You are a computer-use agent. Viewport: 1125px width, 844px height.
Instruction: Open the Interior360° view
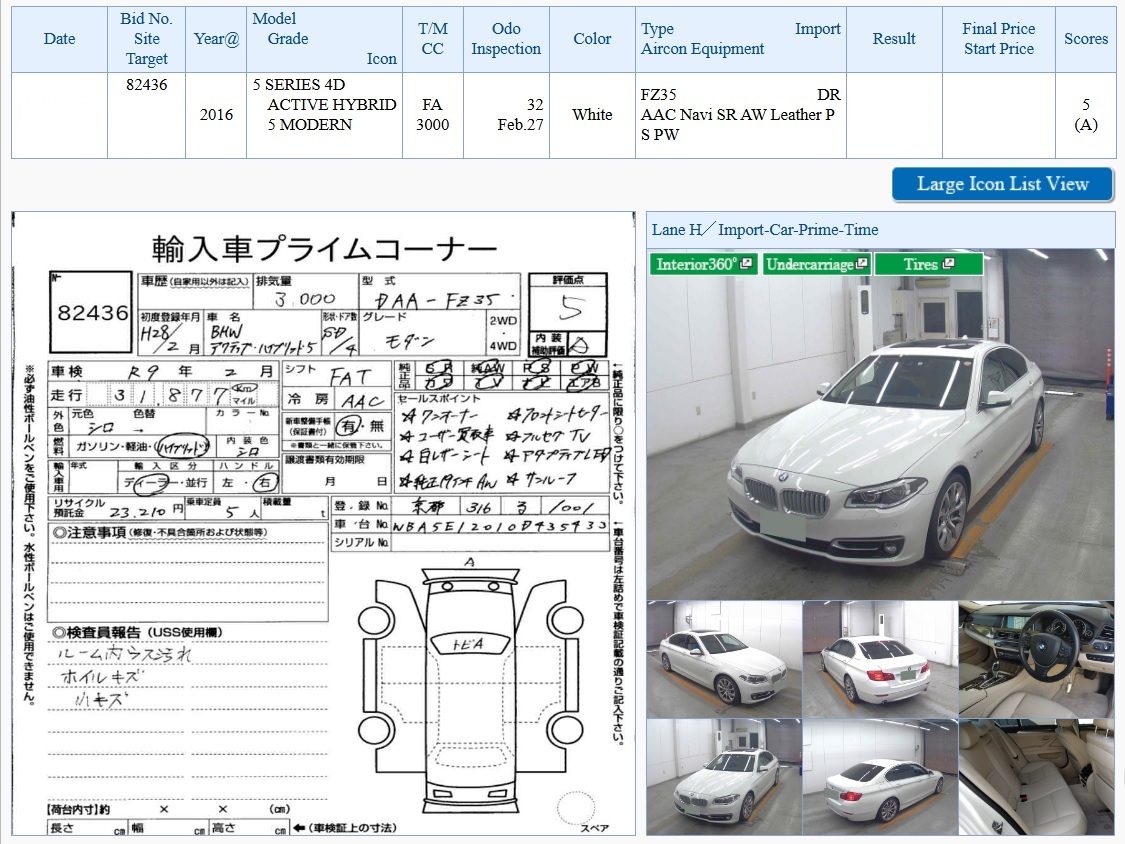703,264
